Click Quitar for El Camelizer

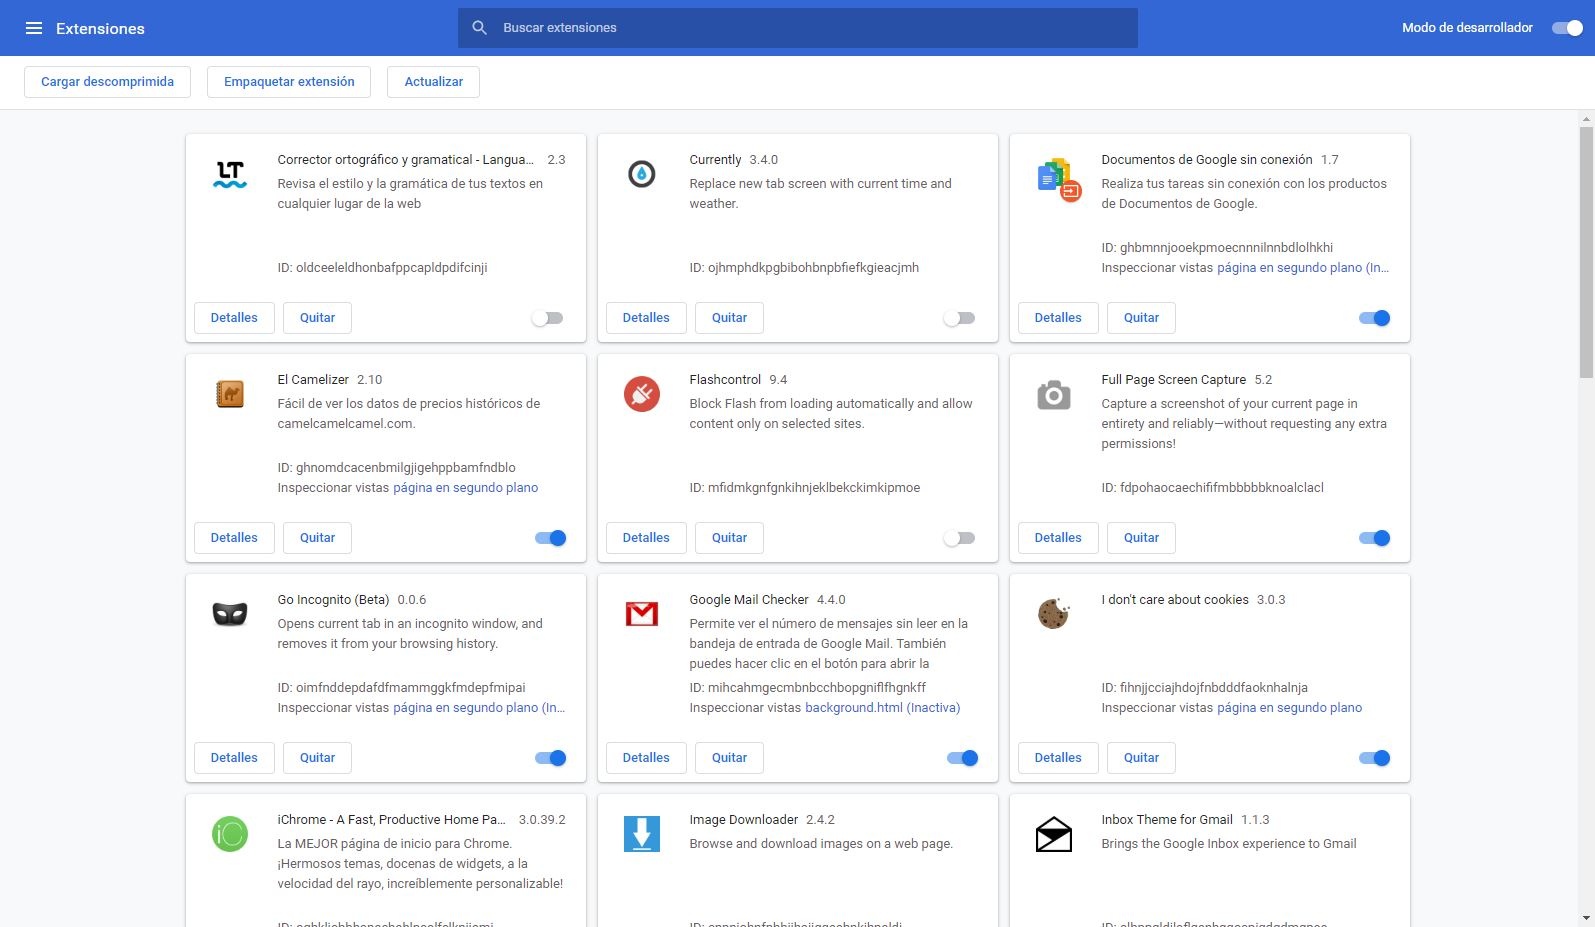pos(317,538)
